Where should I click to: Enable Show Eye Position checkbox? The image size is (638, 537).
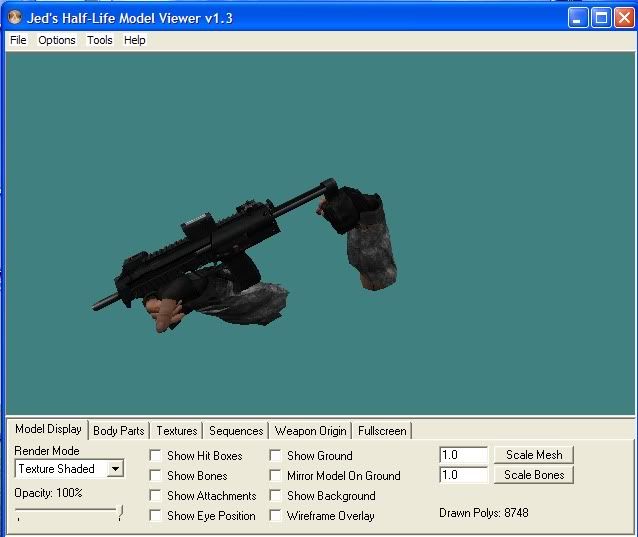click(155, 515)
